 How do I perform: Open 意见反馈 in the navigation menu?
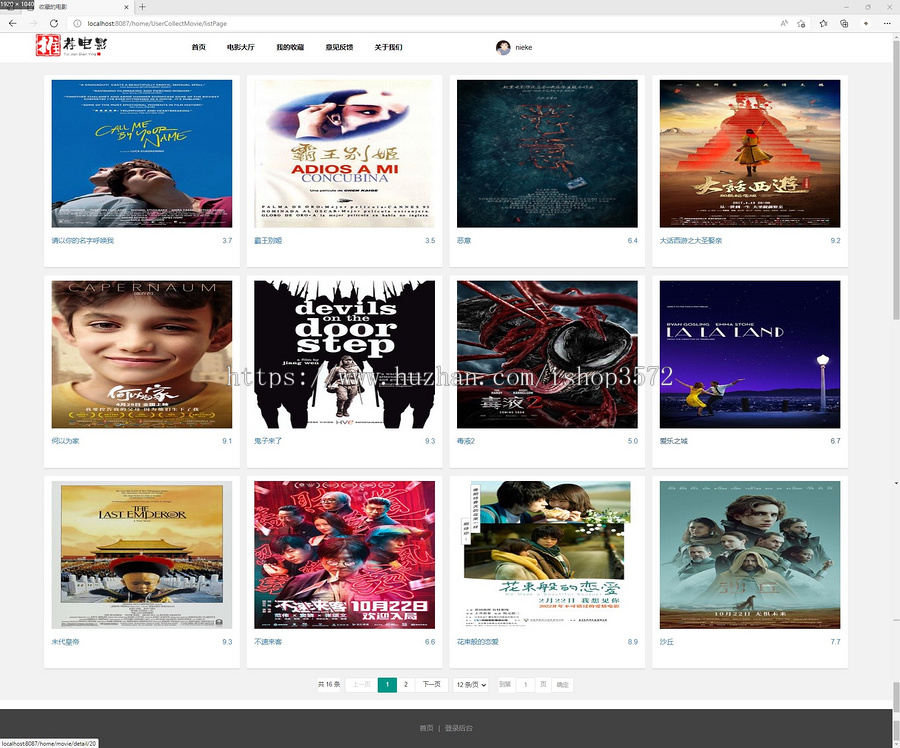[339, 47]
